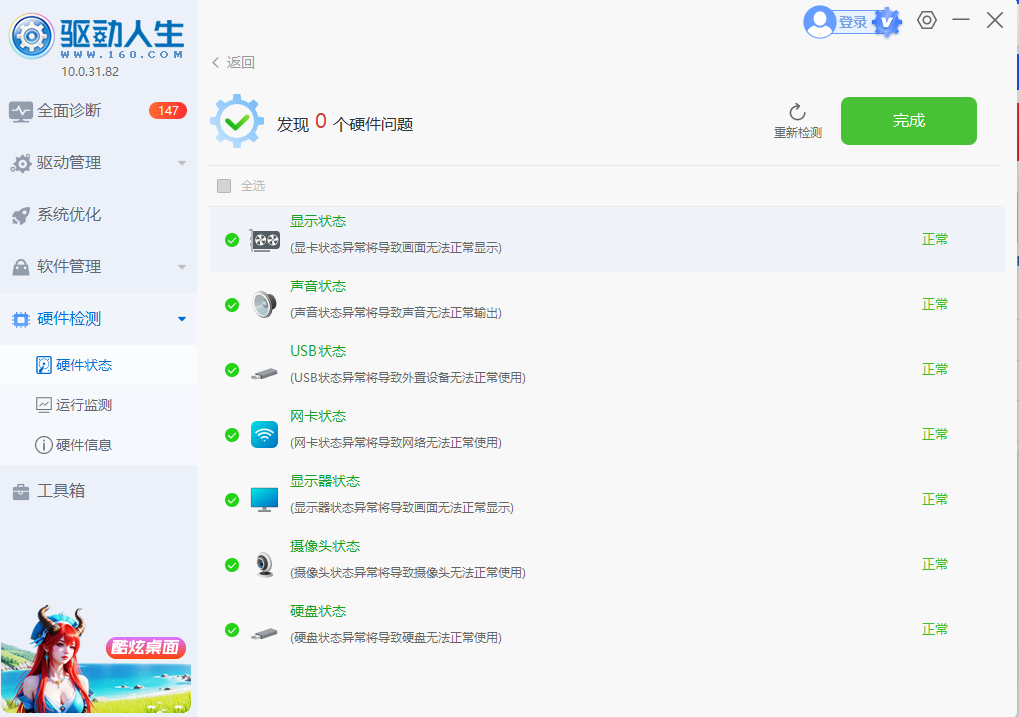1019x717 pixels.
Task: Click the green check mark beside 显示状态
Action: click(x=232, y=240)
